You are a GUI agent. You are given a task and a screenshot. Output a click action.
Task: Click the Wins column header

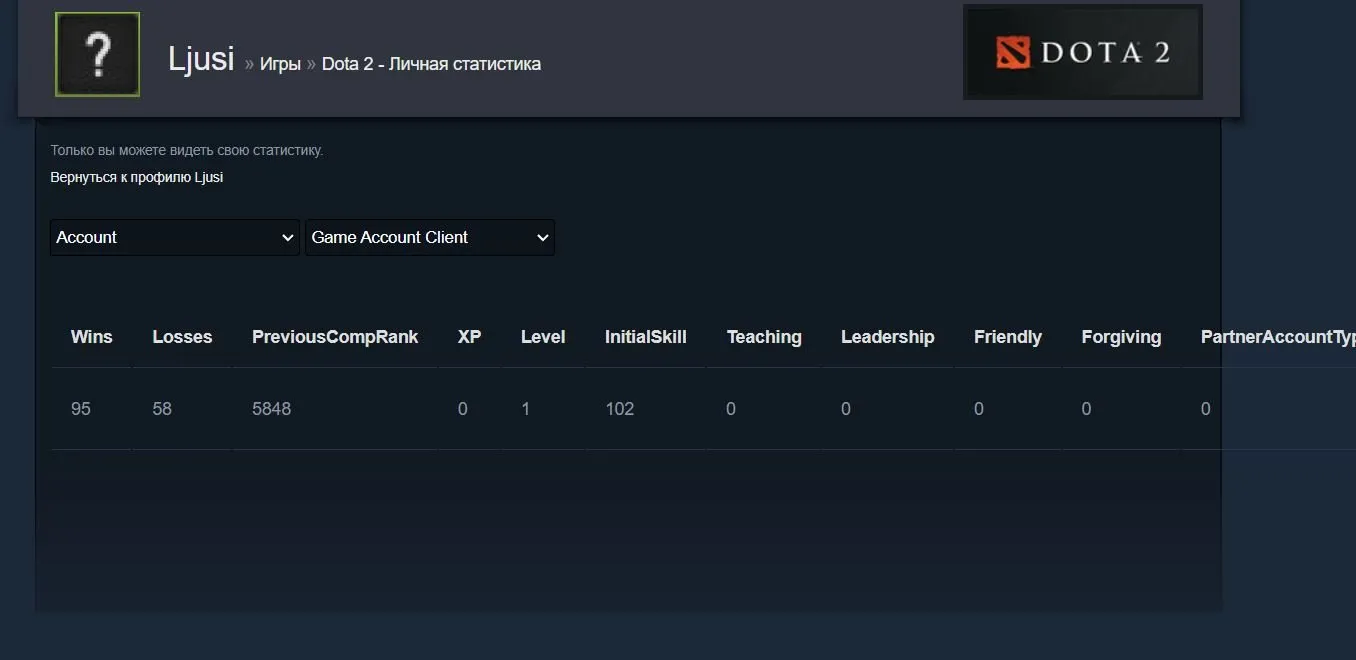(92, 337)
